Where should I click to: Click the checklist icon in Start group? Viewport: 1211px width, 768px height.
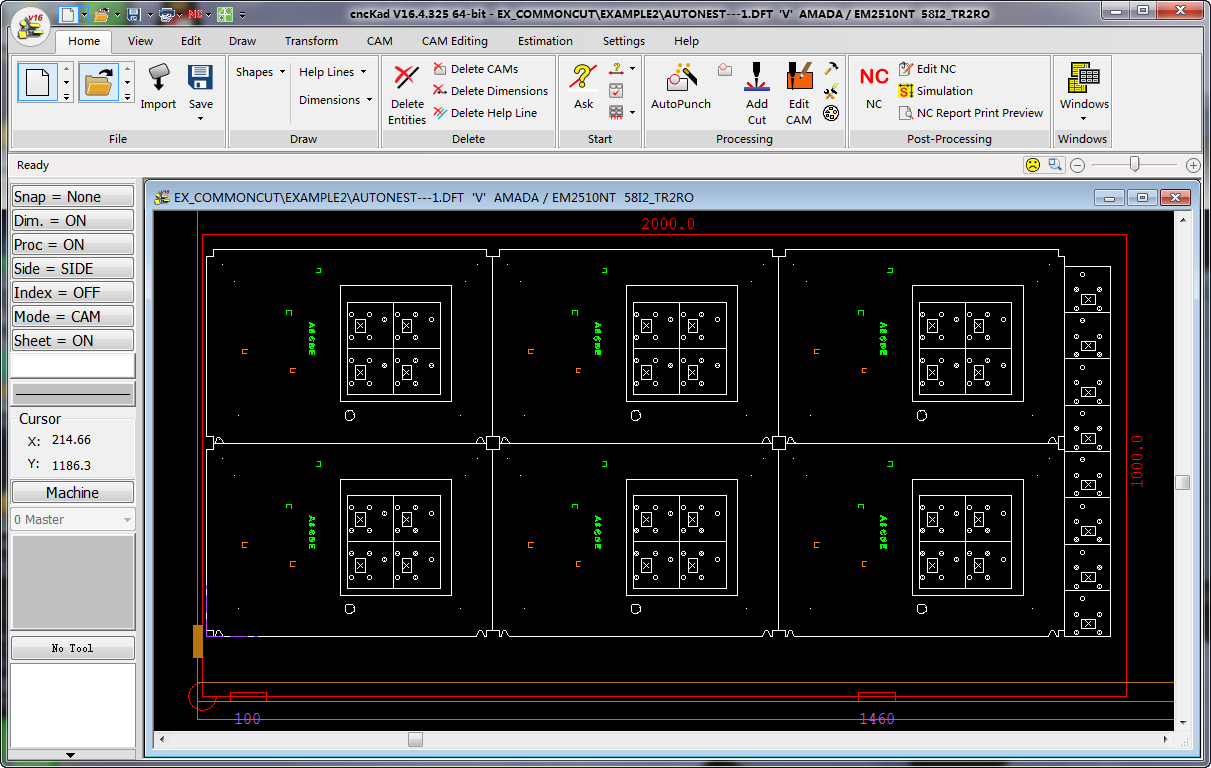[x=616, y=90]
